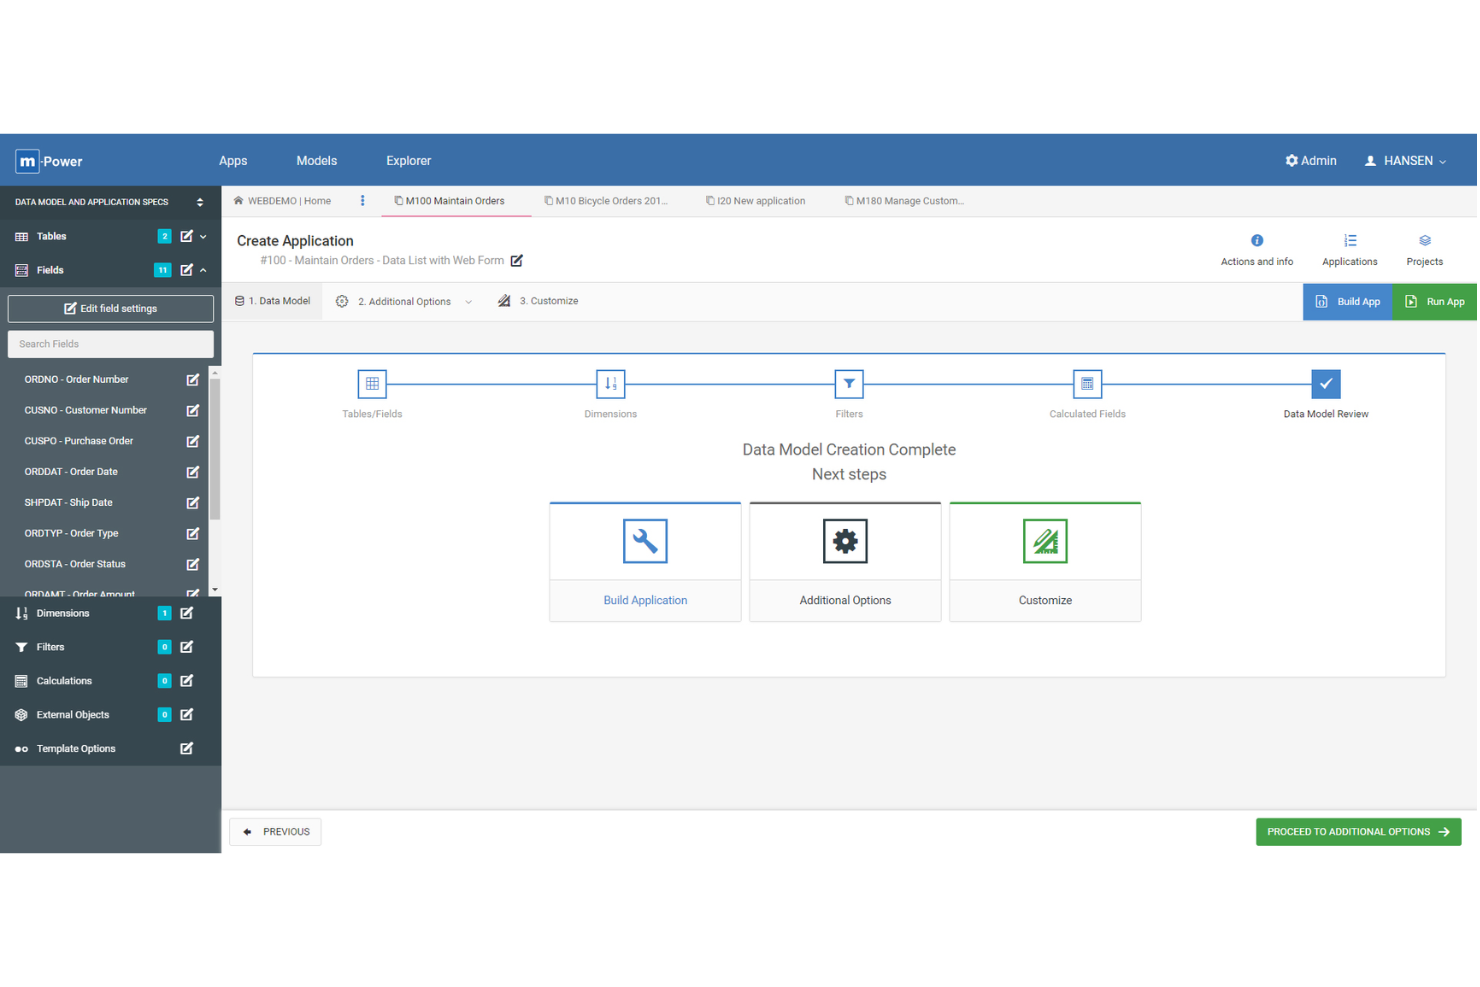Viewport: 1480px width, 987px height.
Task: Open the HANSEN user menu
Action: pyautogui.click(x=1405, y=160)
